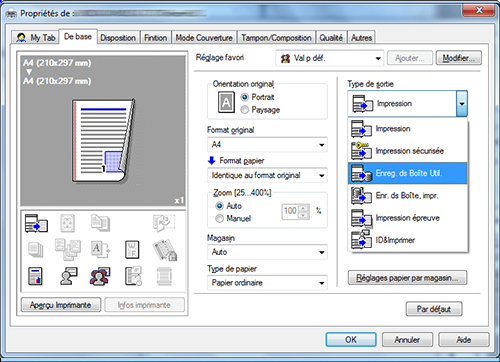Viewport: 500px width, 362px height.
Task: Switch to the My Tab tab
Action: point(36,38)
